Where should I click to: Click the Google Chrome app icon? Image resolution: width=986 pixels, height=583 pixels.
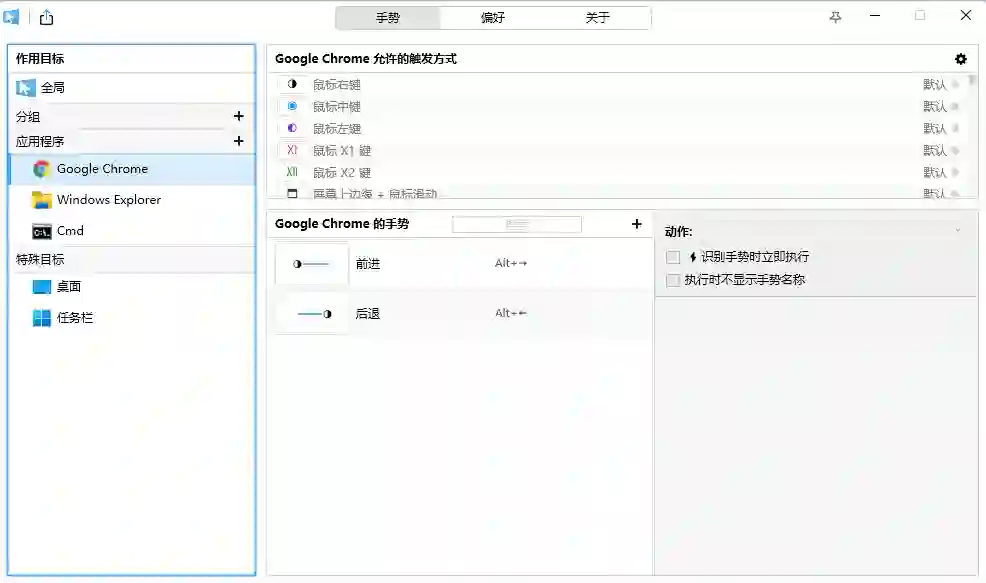[x=42, y=169]
